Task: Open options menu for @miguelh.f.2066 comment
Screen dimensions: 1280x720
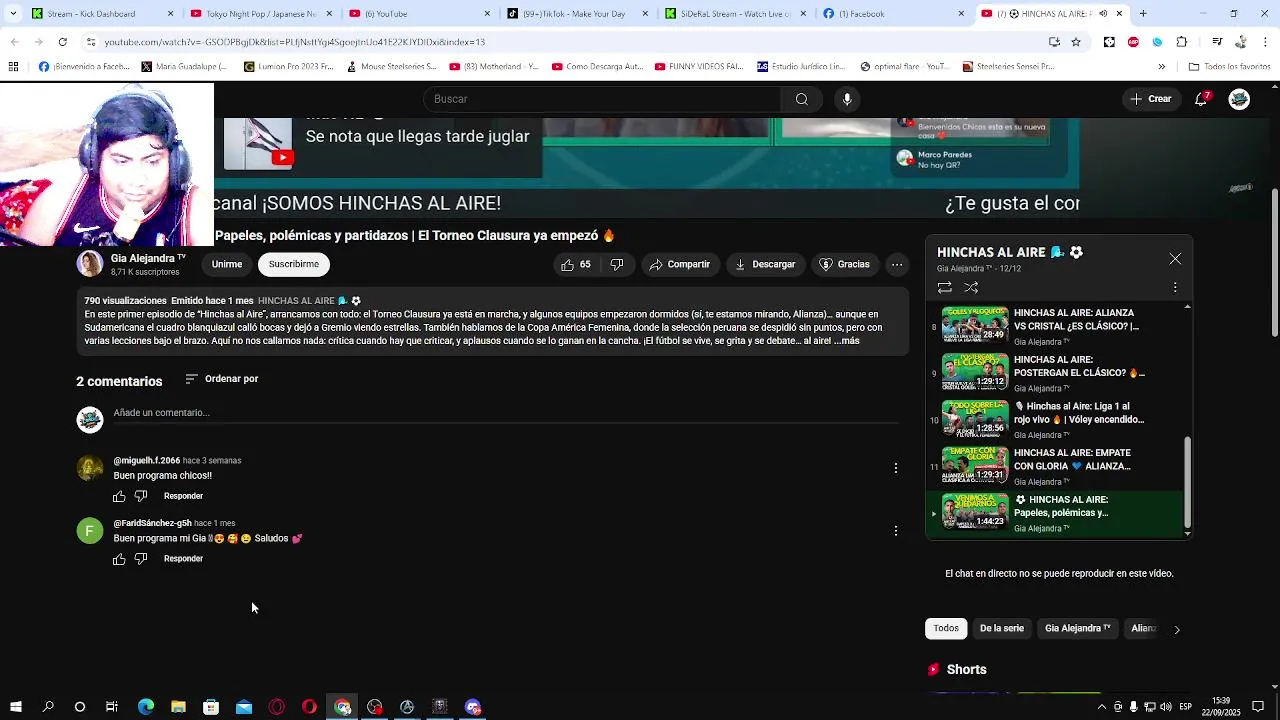Action: pyautogui.click(x=896, y=468)
